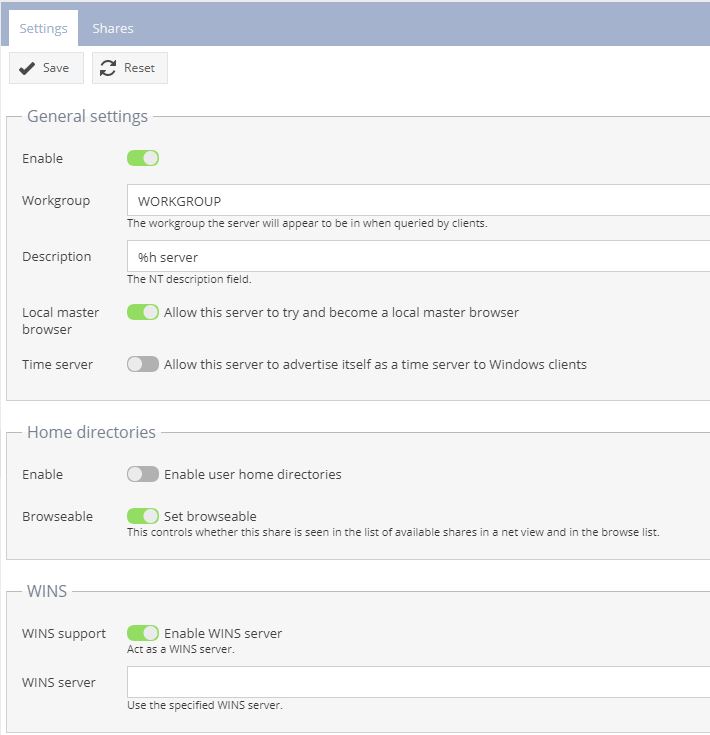Turn off the Browseable switch
The width and height of the screenshot is (710, 735).
click(143, 516)
